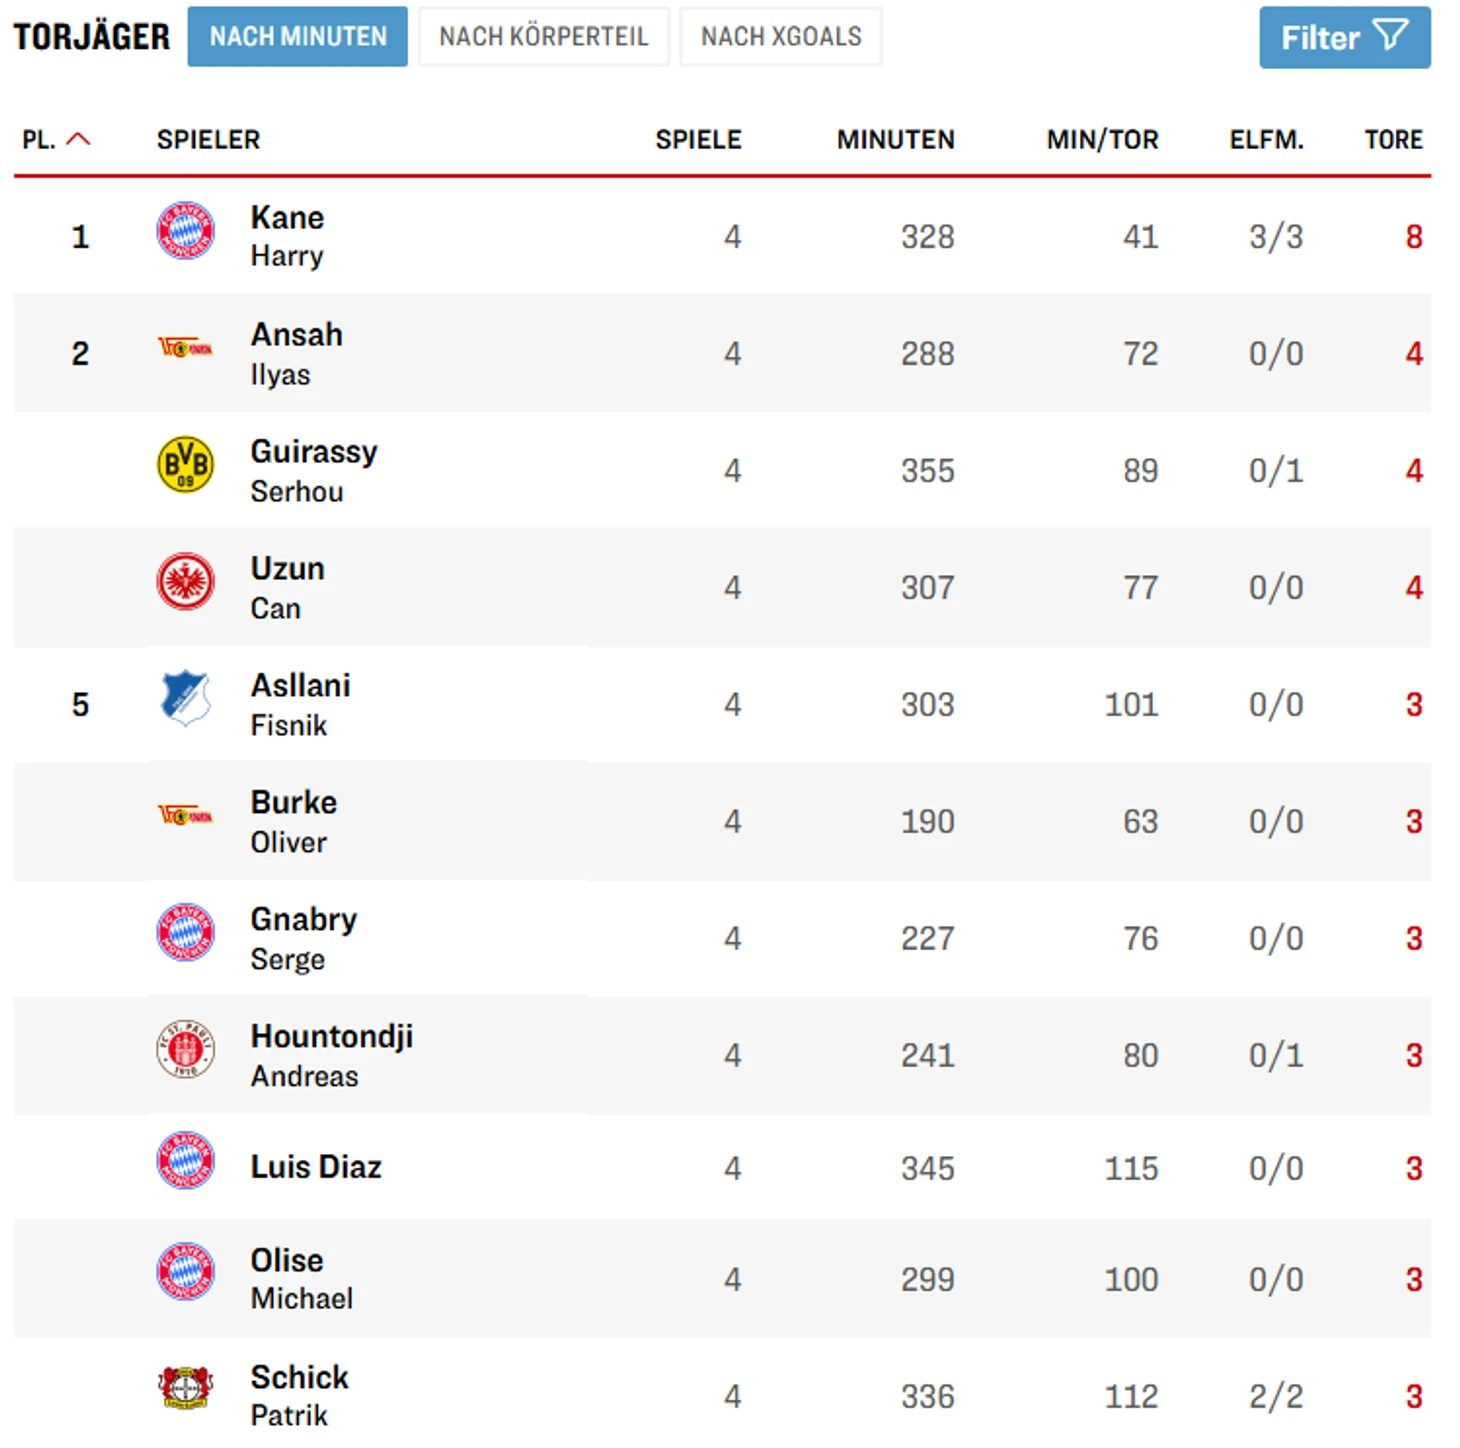
Task: Click the St. Pauli logo beside Hountondji
Action: click(186, 1050)
